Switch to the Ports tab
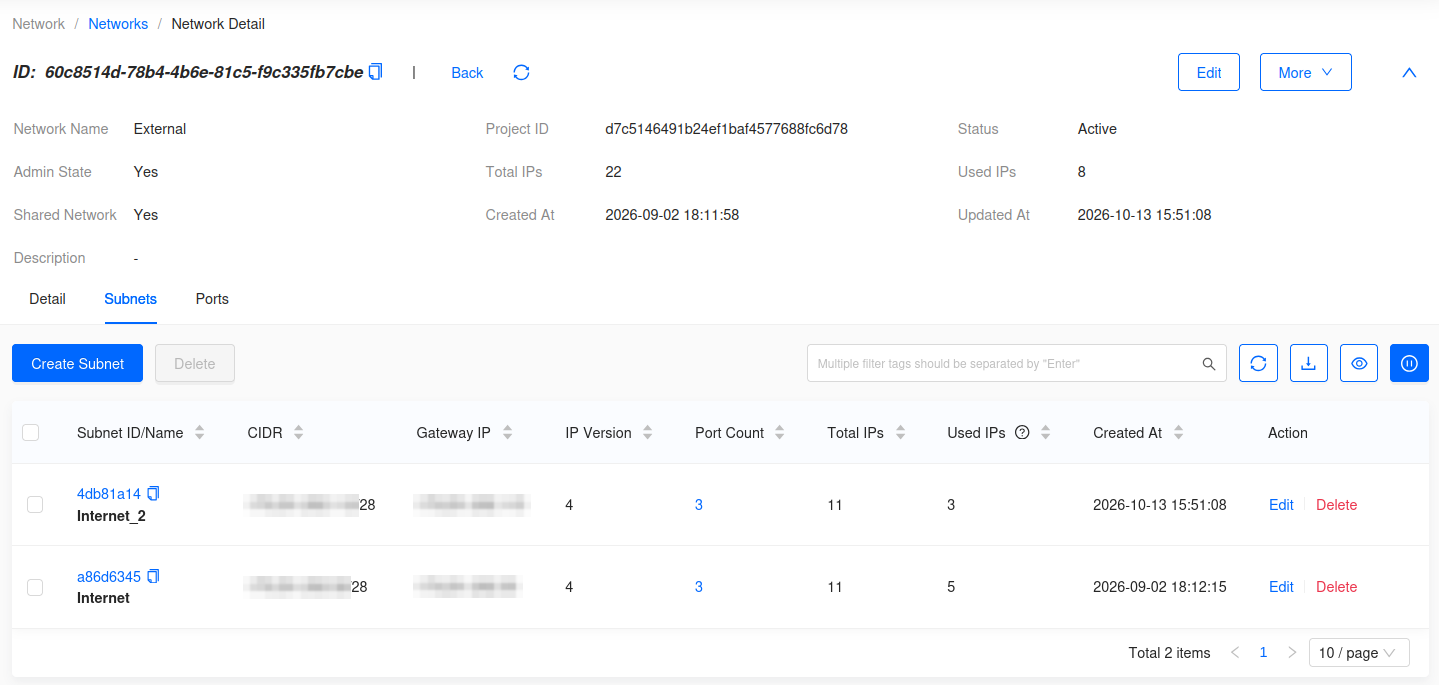Screen dimensions: 1439x685 click(212, 299)
